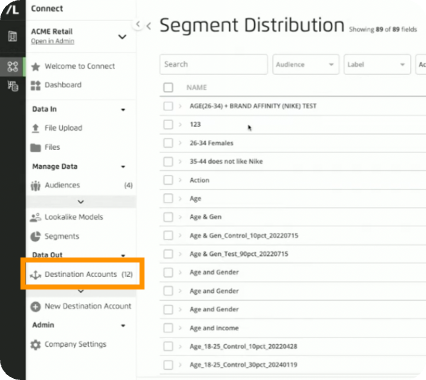Image resolution: width=426 pixels, height=380 pixels.
Task: Click the Lookalike Models icon
Action: (35, 217)
